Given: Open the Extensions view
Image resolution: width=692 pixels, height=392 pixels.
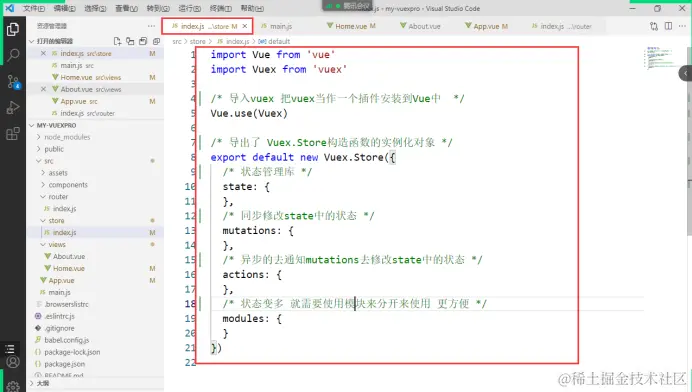Looking at the screenshot, I should point(13,133).
